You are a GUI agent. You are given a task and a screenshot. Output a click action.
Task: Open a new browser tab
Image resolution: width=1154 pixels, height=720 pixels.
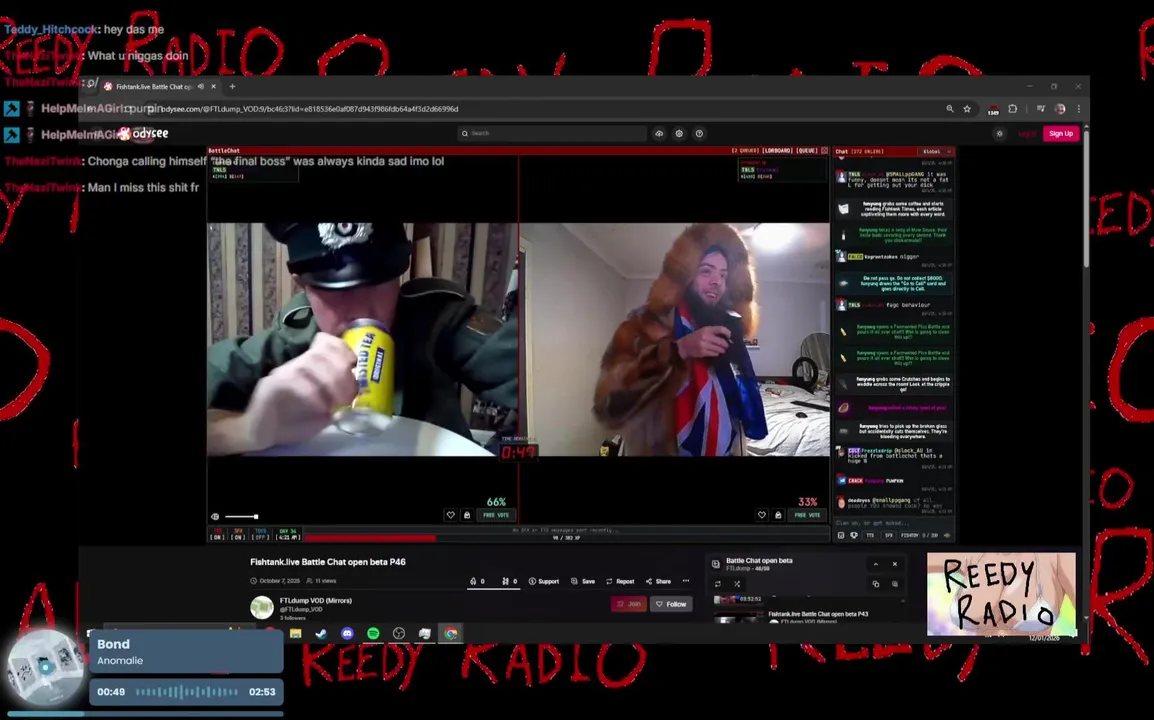[233, 86]
